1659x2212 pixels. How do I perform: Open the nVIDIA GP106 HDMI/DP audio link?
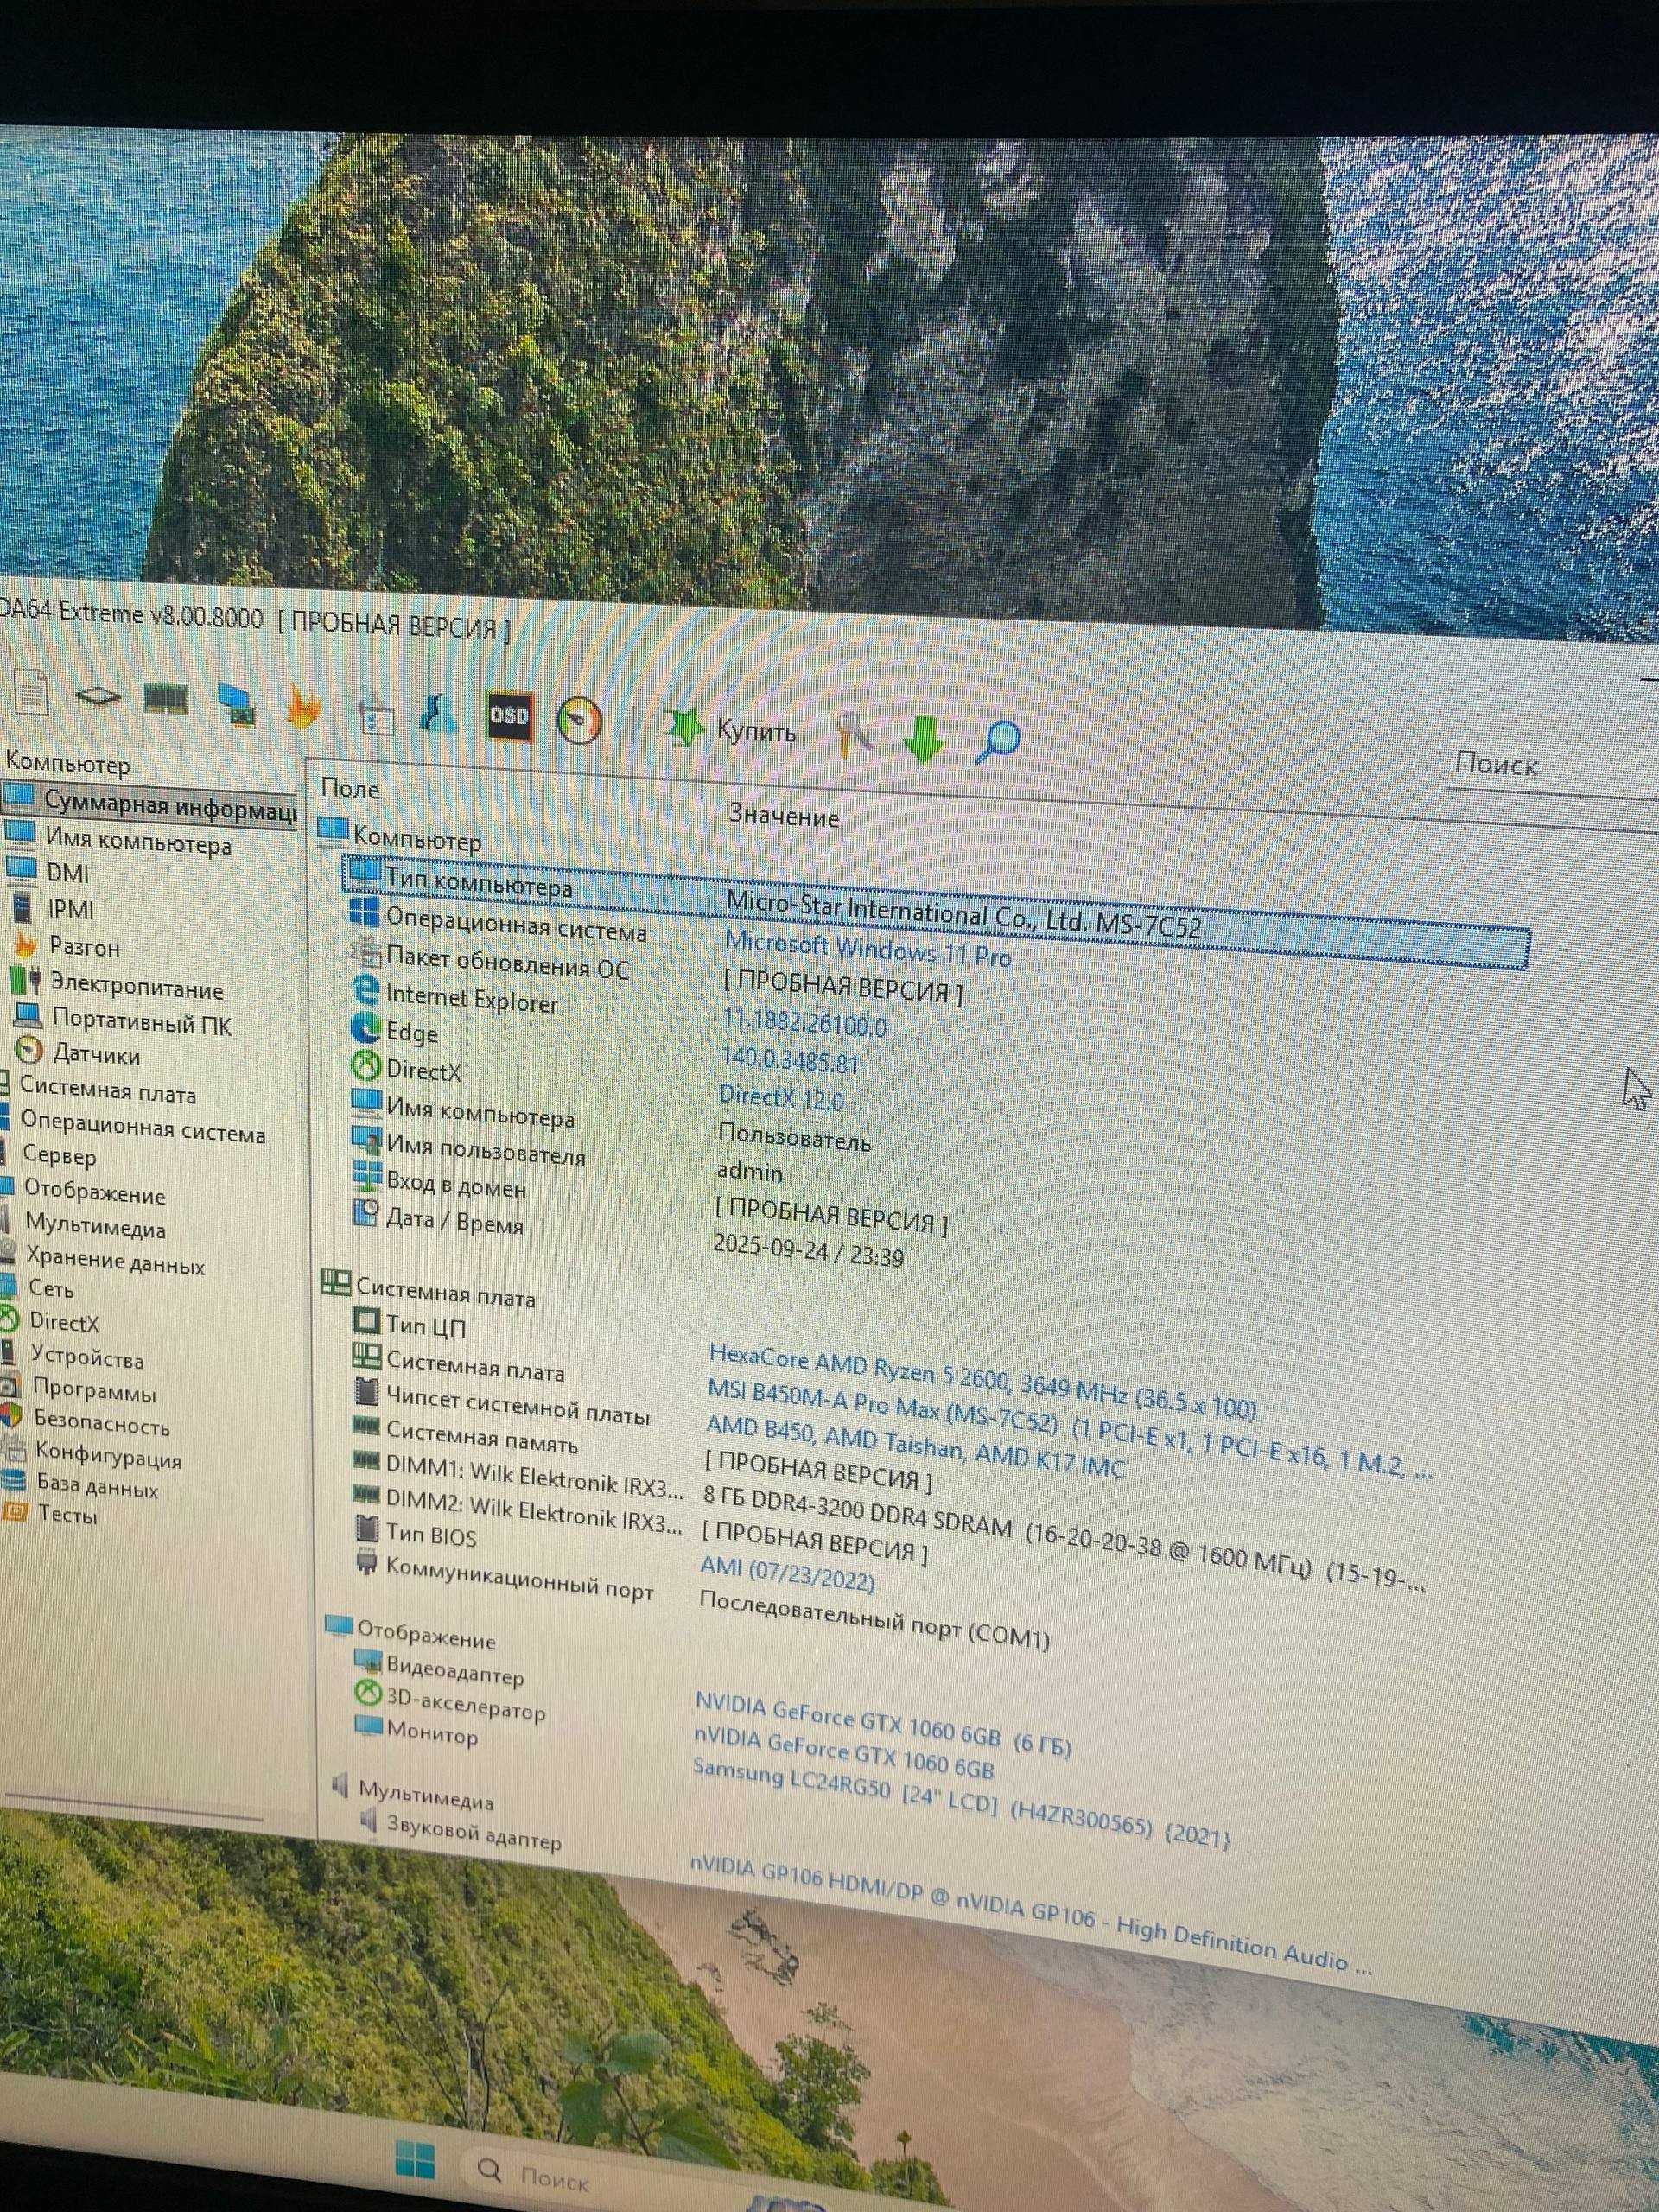tap(1030, 1915)
